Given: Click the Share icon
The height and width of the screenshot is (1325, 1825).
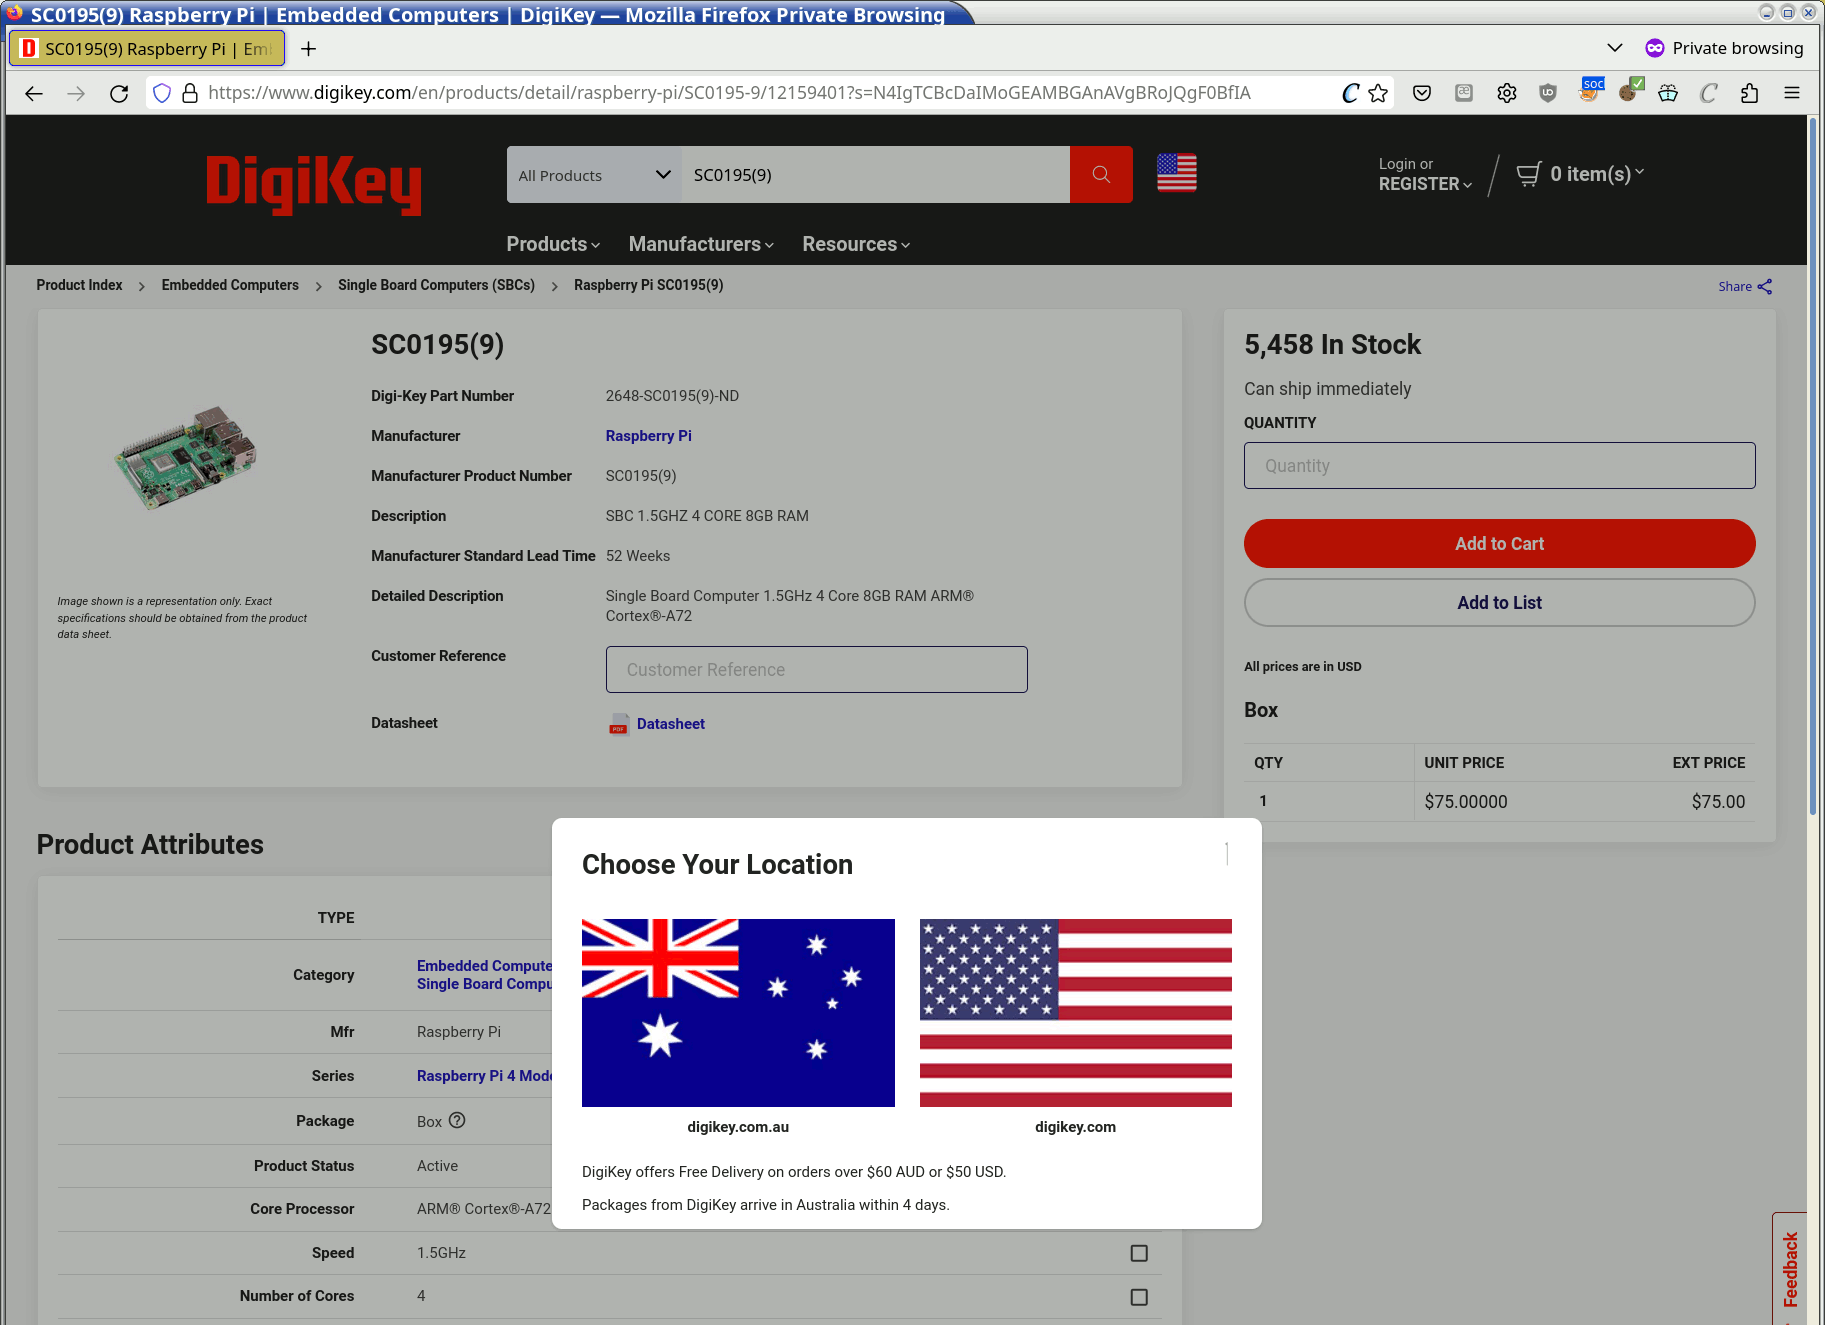Looking at the screenshot, I should 1765,287.
